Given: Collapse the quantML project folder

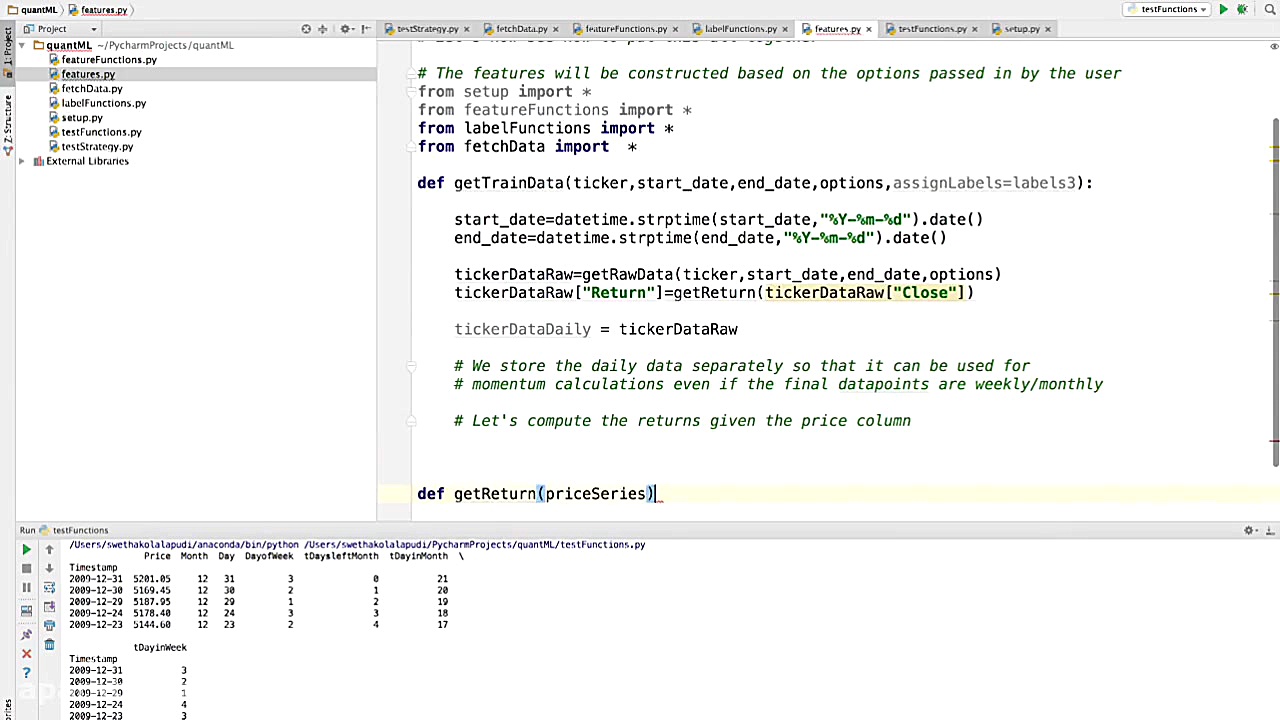Looking at the screenshot, I should point(23,45).
